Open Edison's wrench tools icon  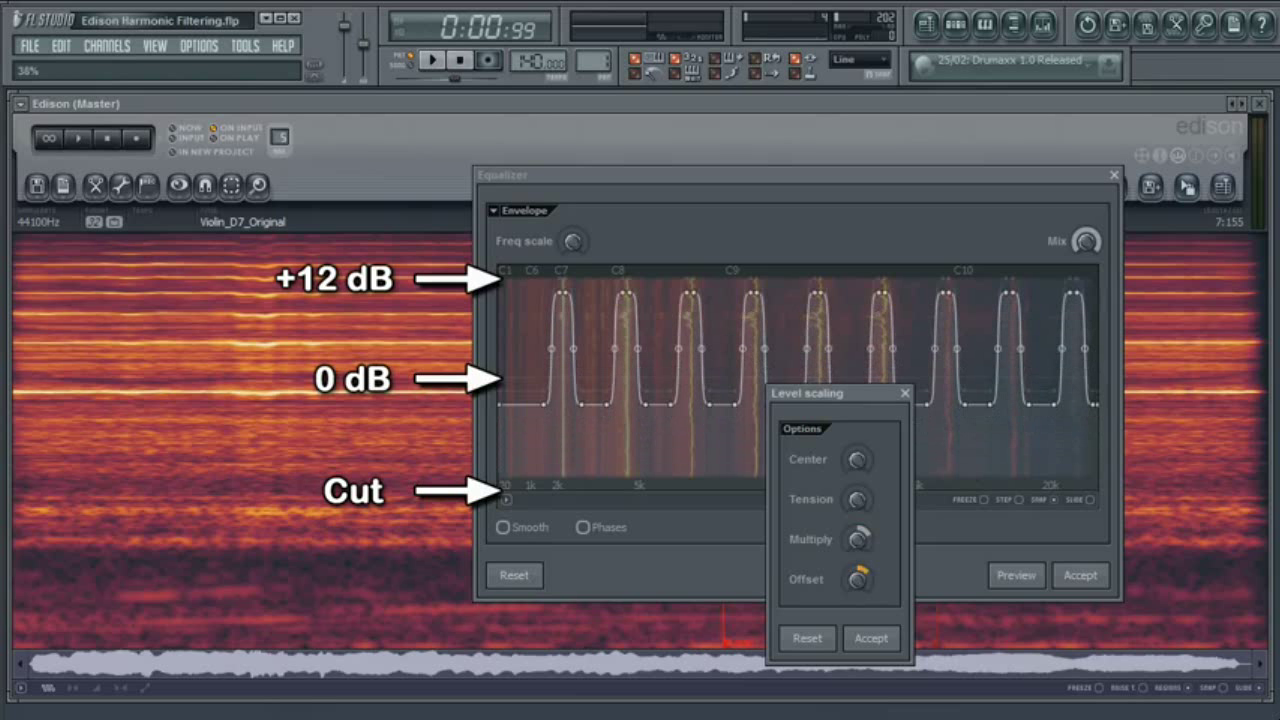121,185
